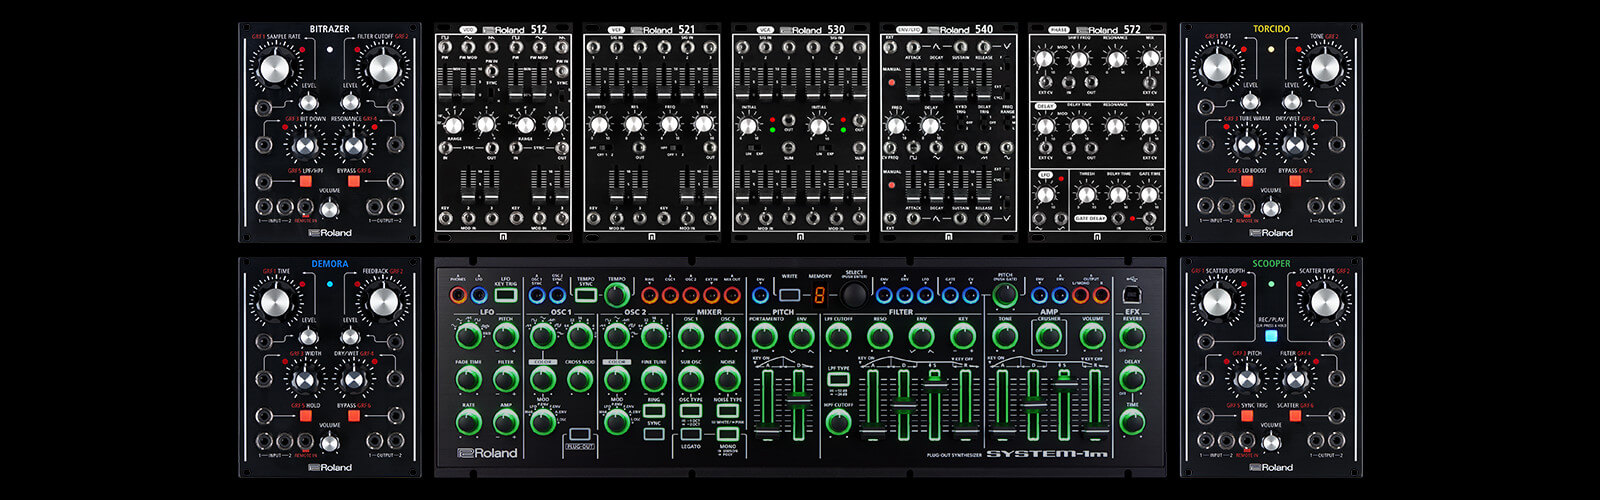Click the CROSS MOD knob
1600x500 pixels.
tap(580, 379)
